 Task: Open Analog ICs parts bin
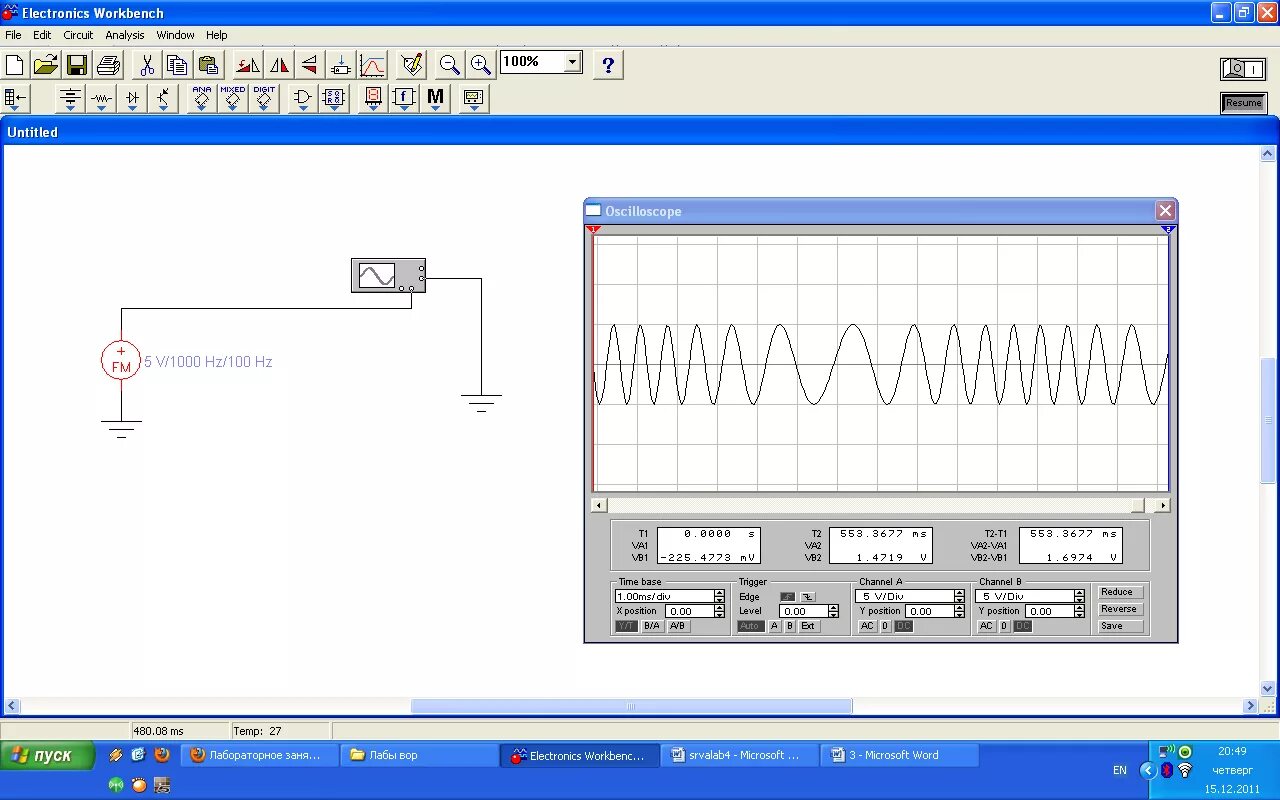coord(202,98)
